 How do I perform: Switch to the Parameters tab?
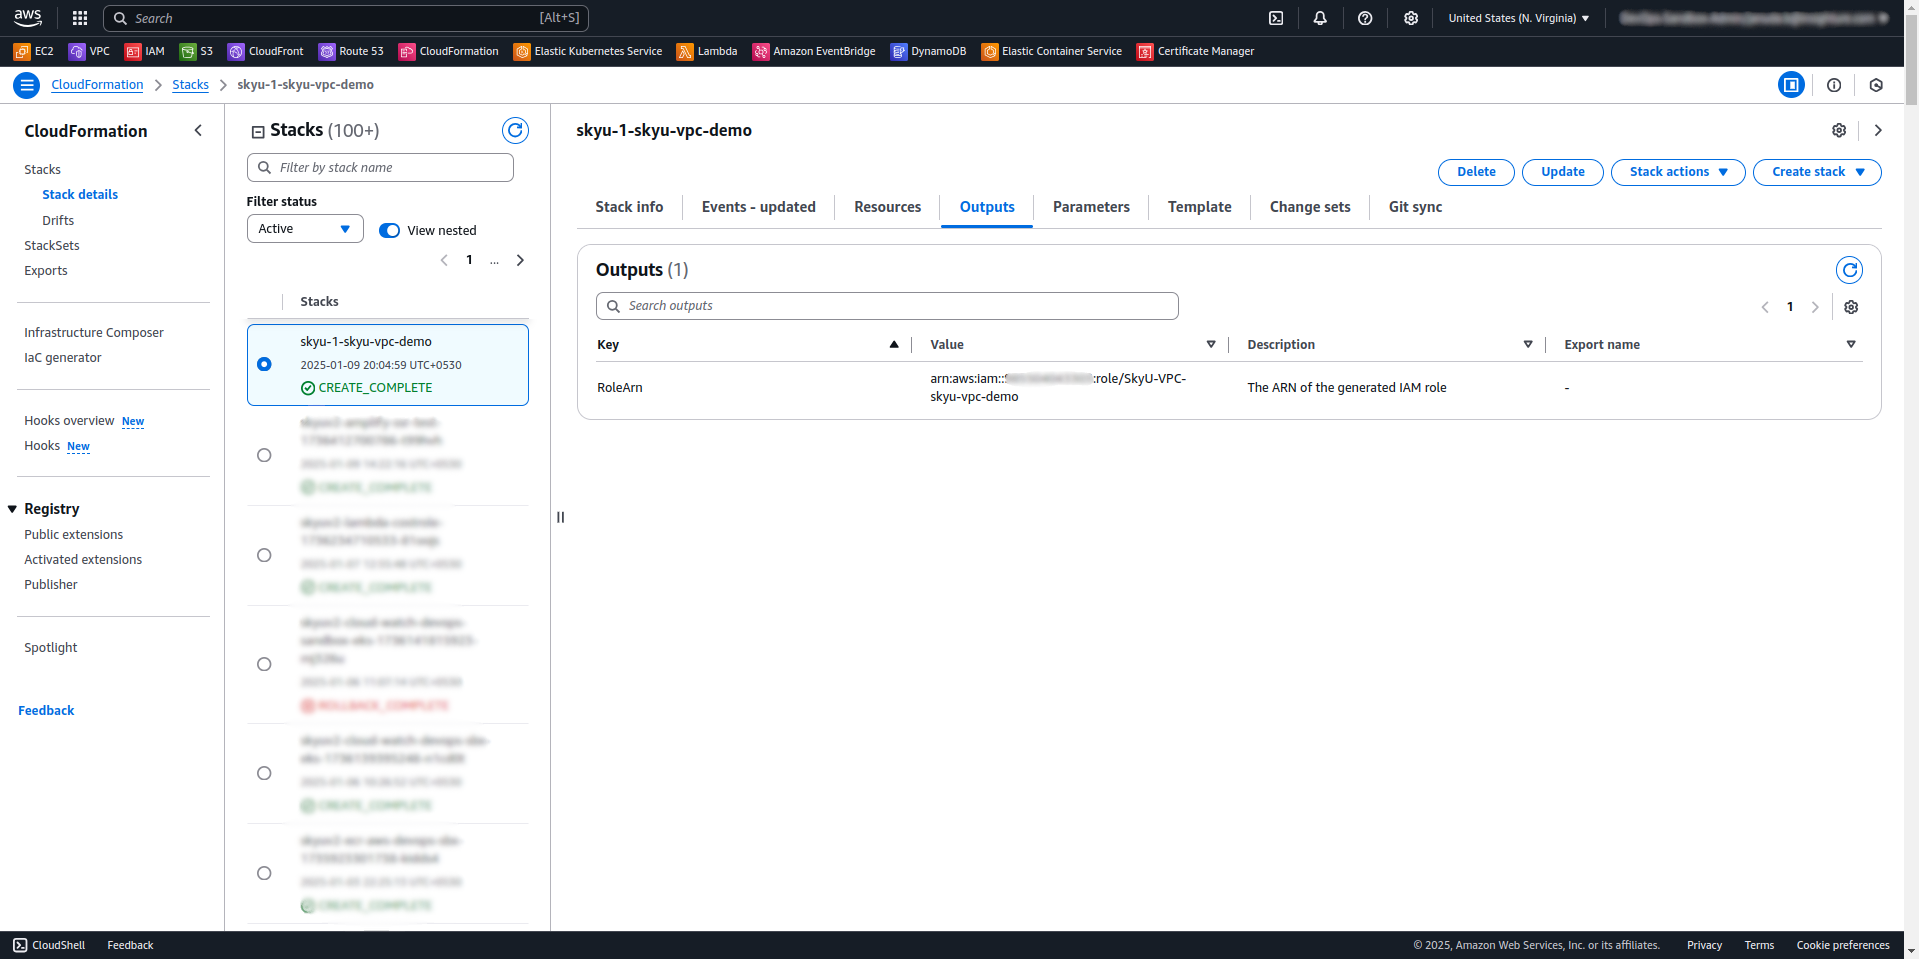(1091, 207)
